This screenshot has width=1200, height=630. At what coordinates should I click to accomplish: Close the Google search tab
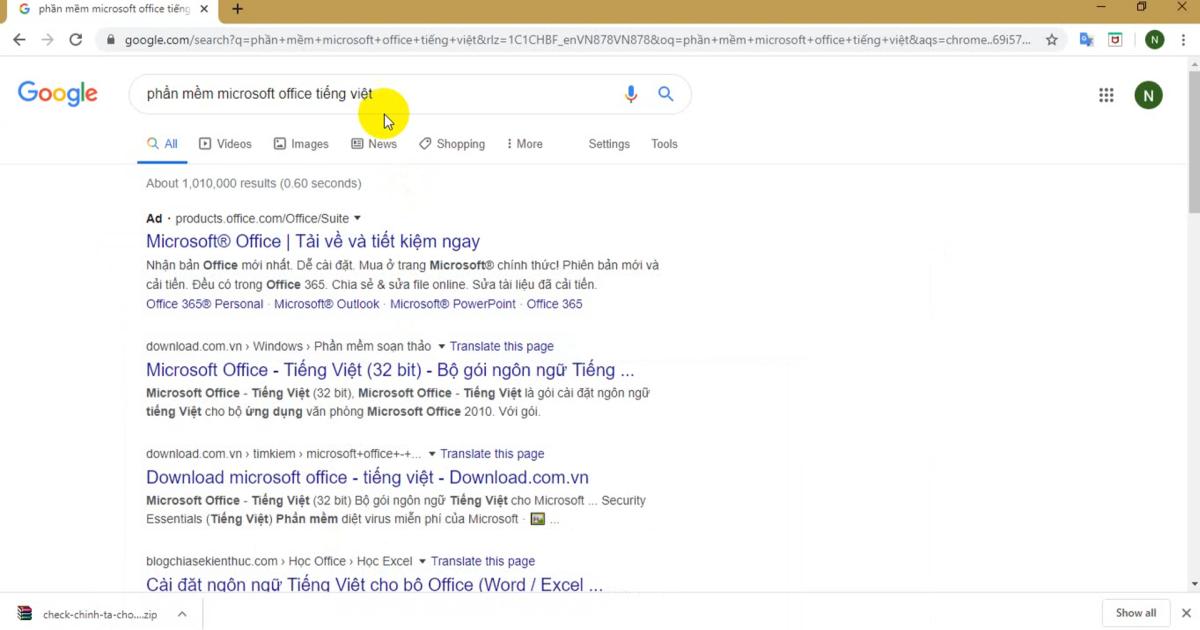point(205,9)
